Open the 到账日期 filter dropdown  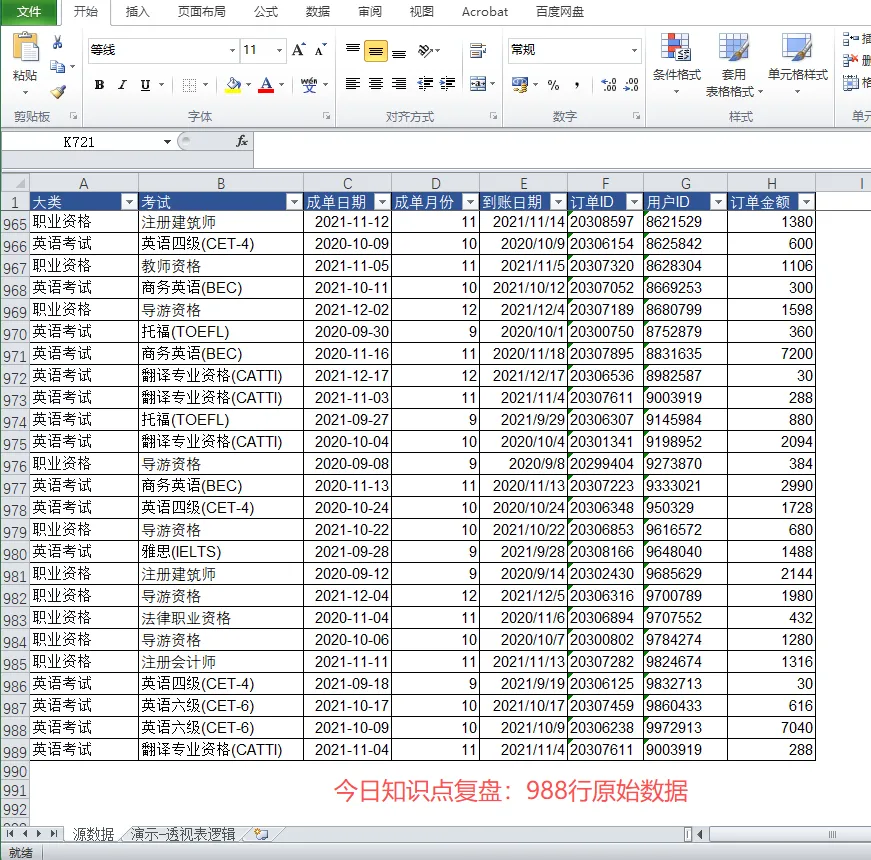click(x=558, y=202)
